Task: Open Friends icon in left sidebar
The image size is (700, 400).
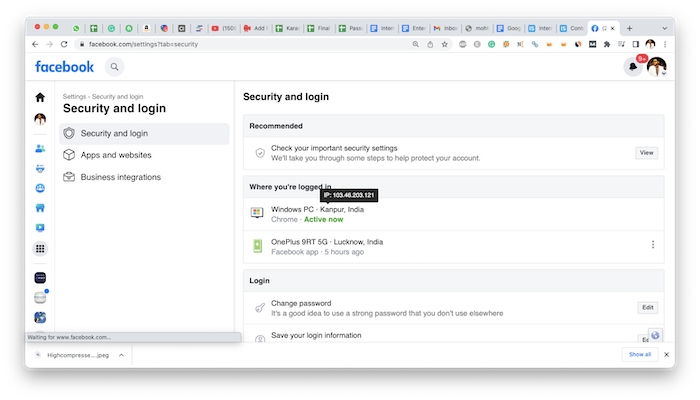Action: click(40, 149)
